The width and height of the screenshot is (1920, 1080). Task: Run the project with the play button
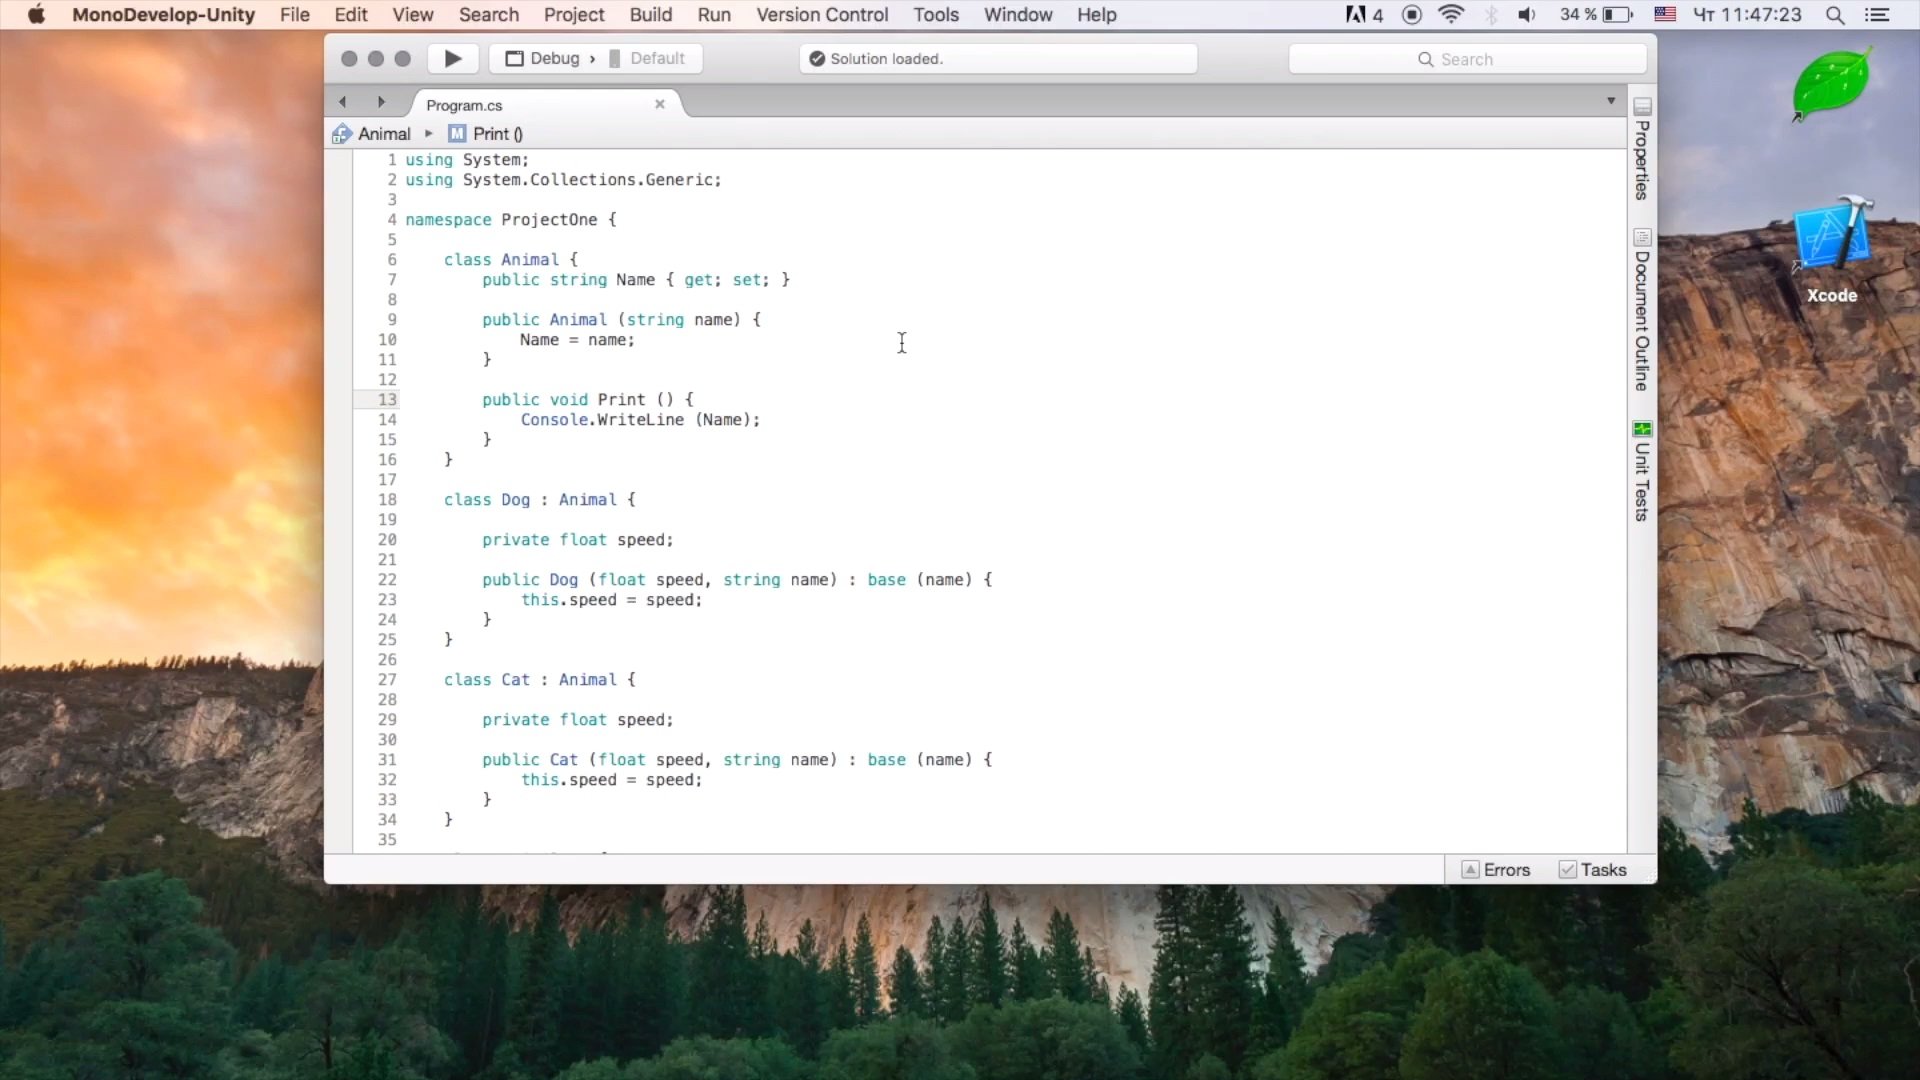[x=453, y=59]
